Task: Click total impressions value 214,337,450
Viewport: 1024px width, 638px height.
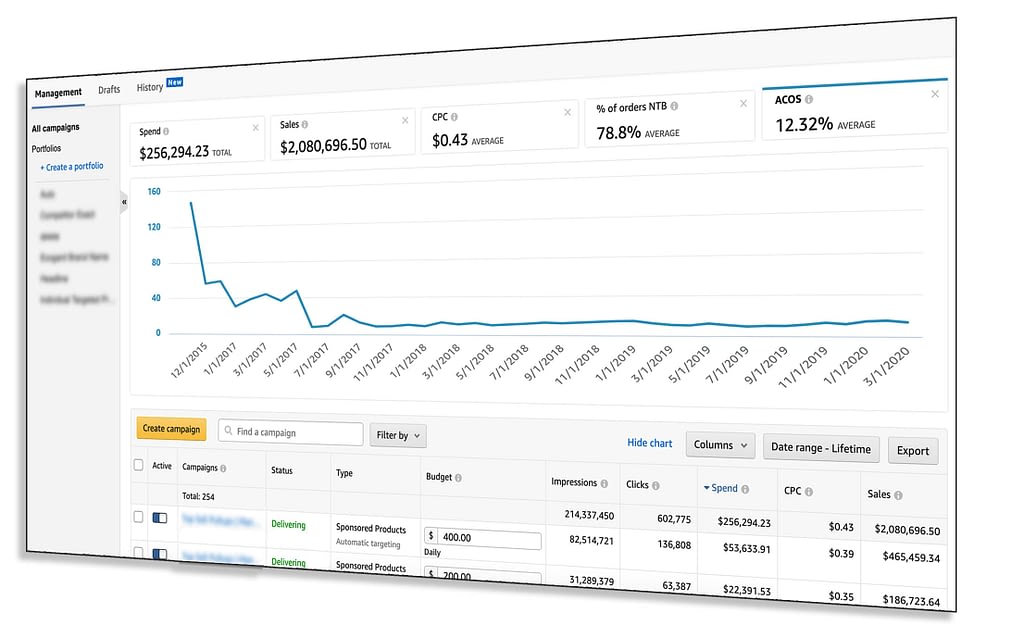Action: 589,515
